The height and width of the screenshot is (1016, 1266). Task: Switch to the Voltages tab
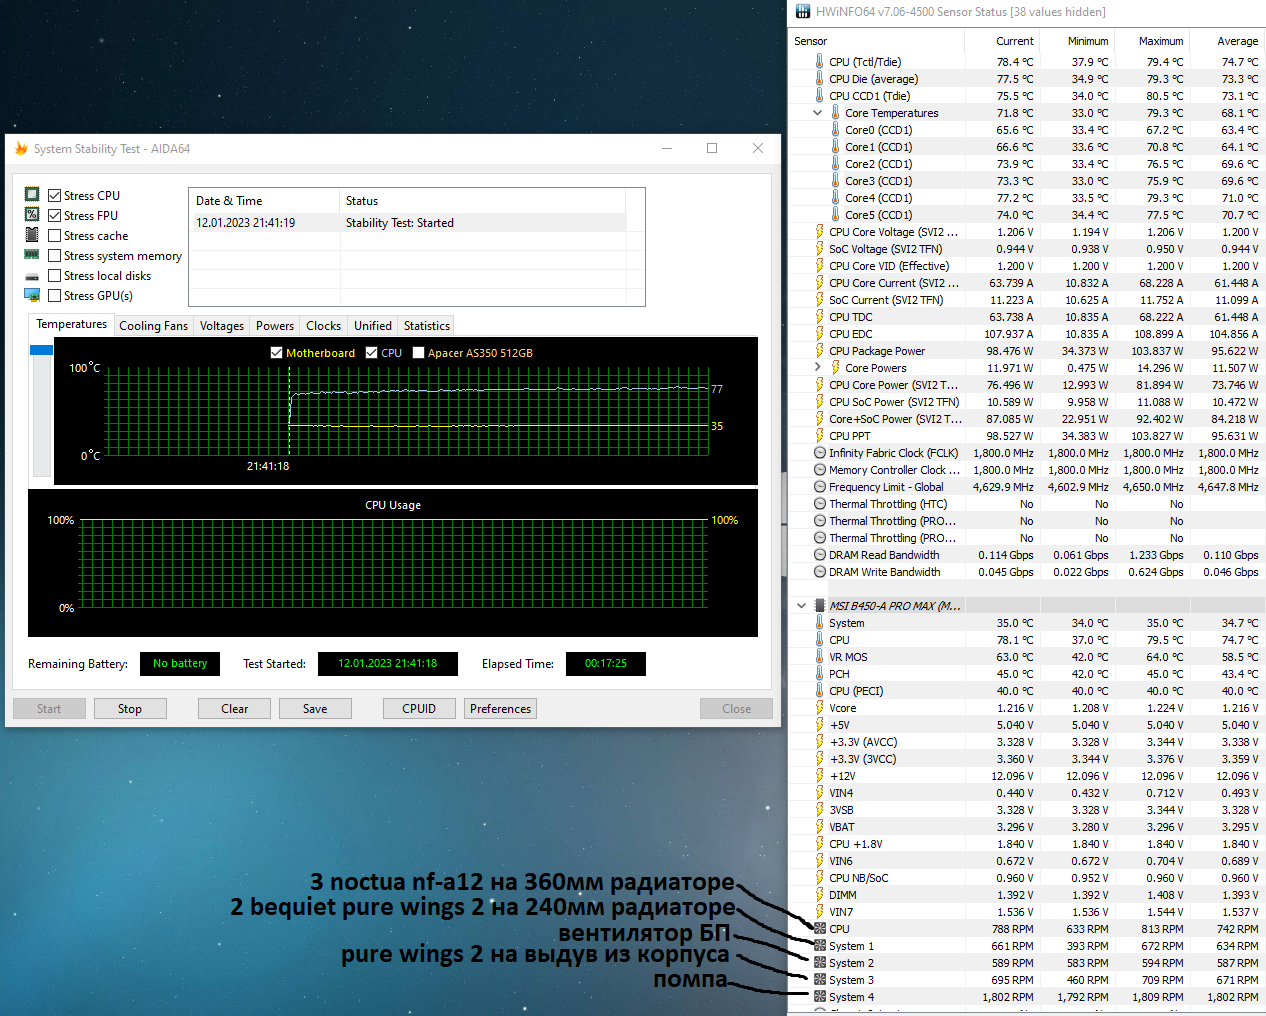(x=221, y=326)
